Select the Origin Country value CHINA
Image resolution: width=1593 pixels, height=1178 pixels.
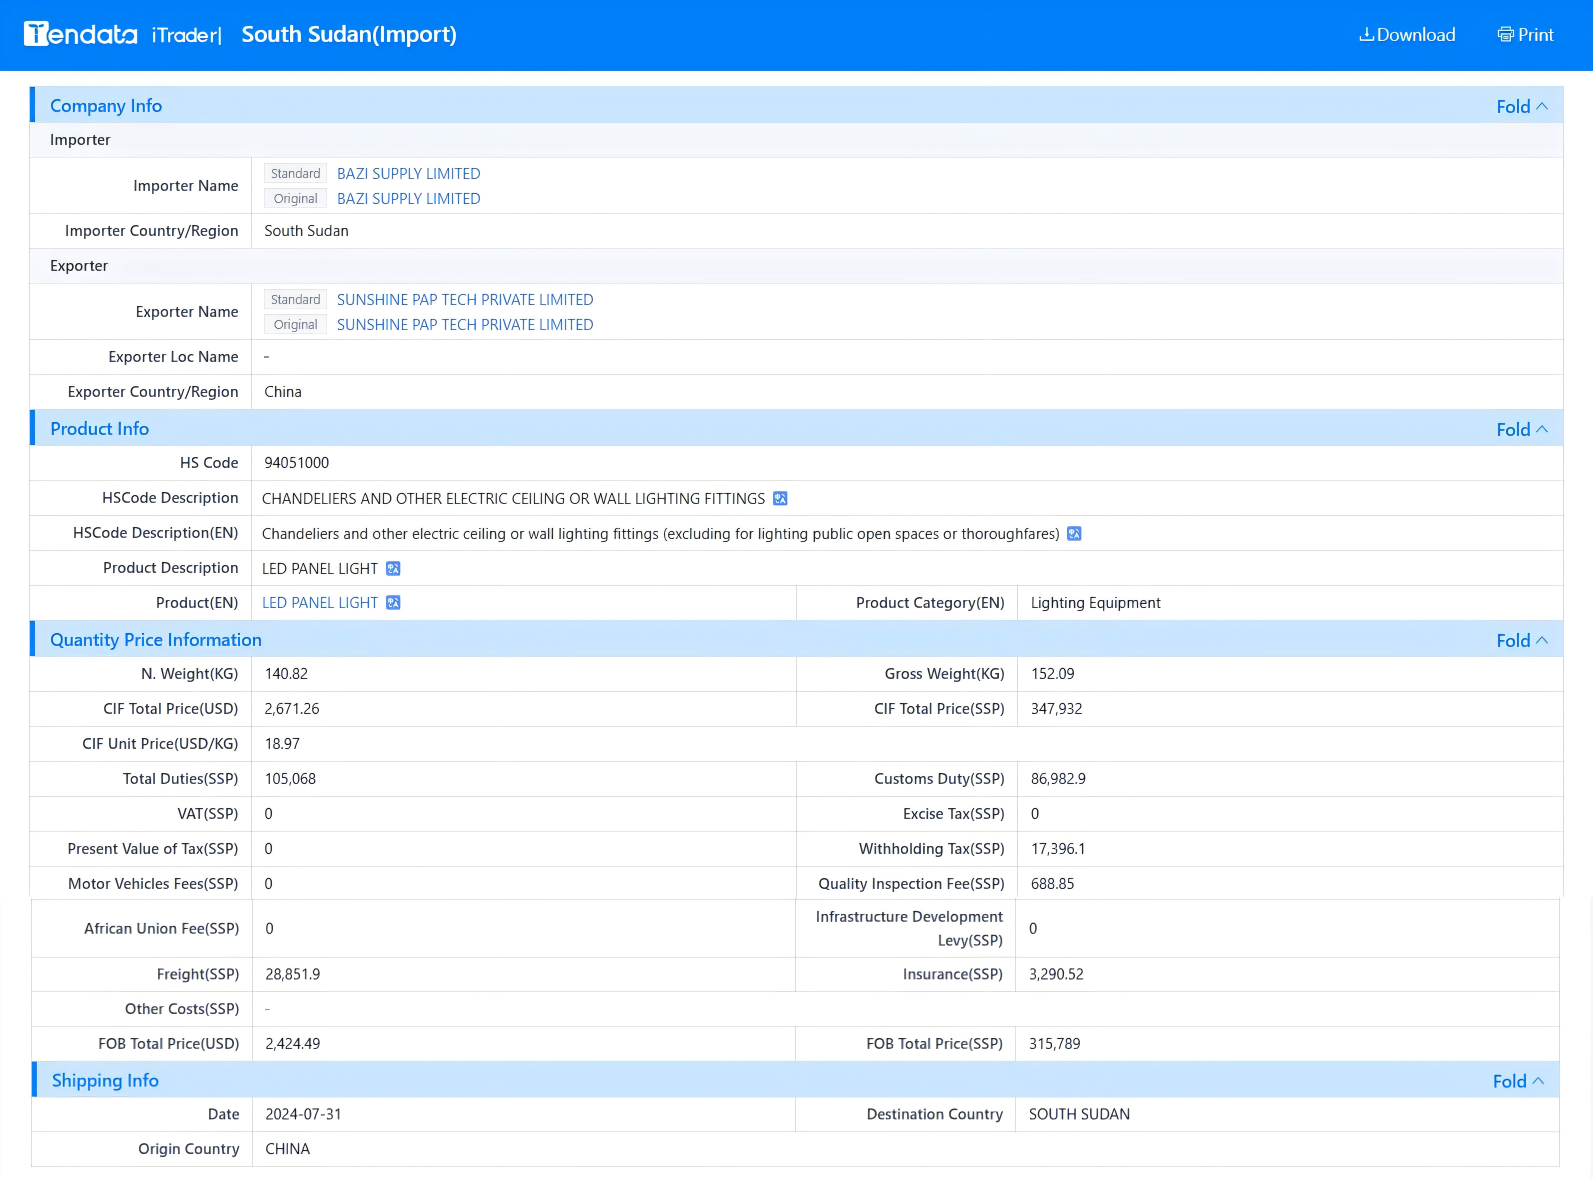[288, 1149]
